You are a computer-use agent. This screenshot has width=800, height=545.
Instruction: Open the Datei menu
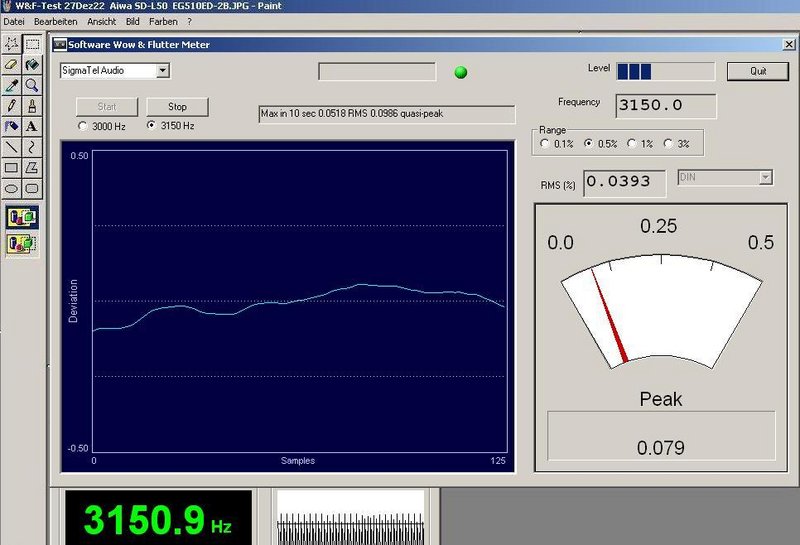point(14,21)
